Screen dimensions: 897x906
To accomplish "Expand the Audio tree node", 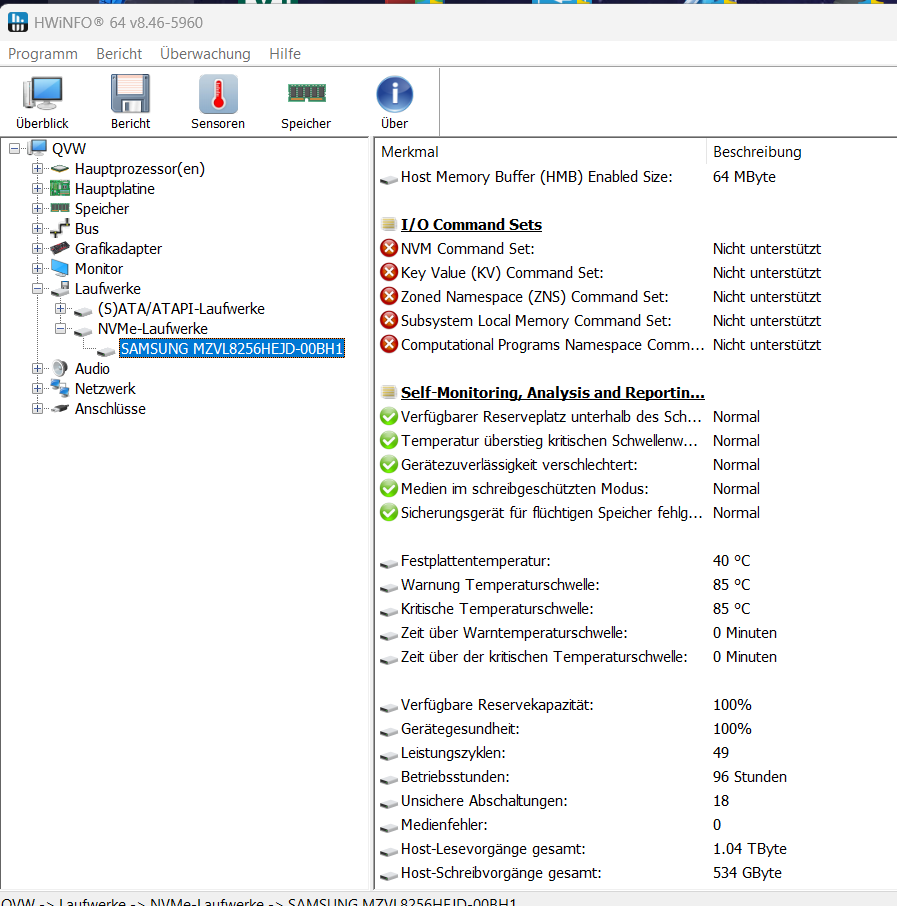I will (38, 369).
